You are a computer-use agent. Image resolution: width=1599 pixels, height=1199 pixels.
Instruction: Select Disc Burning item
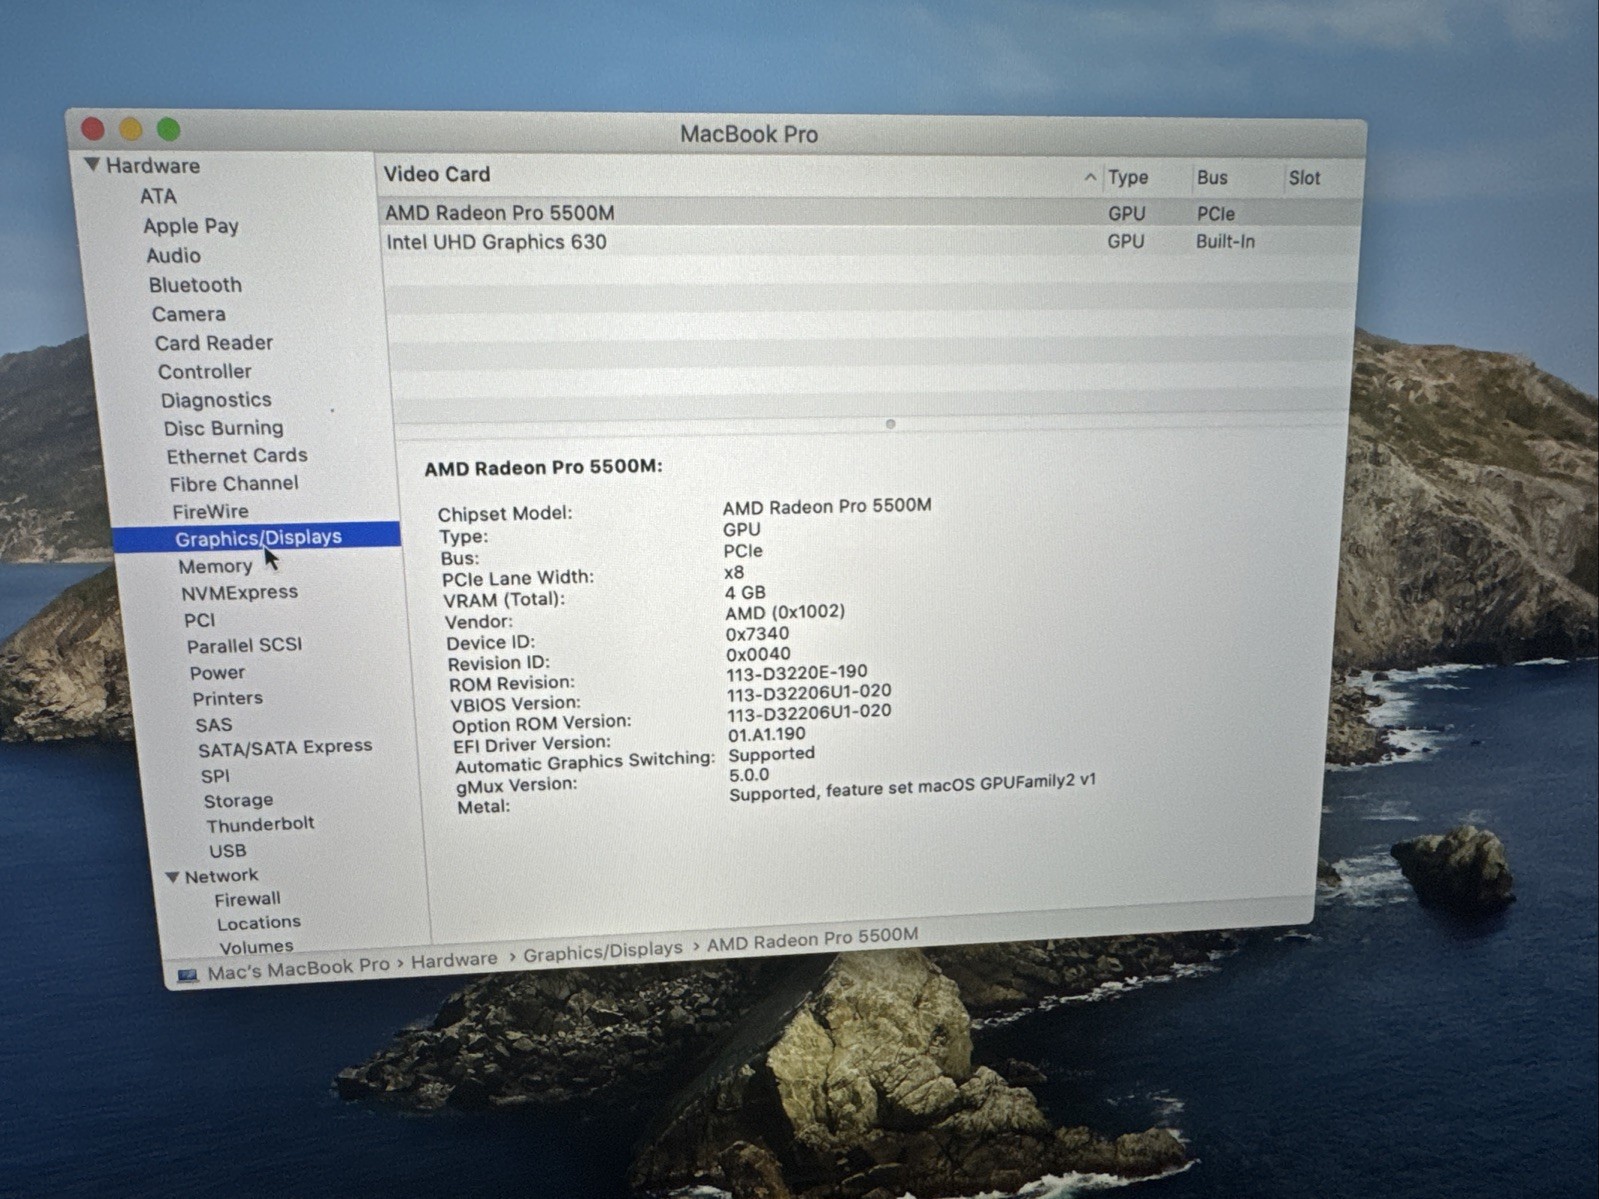223,428
